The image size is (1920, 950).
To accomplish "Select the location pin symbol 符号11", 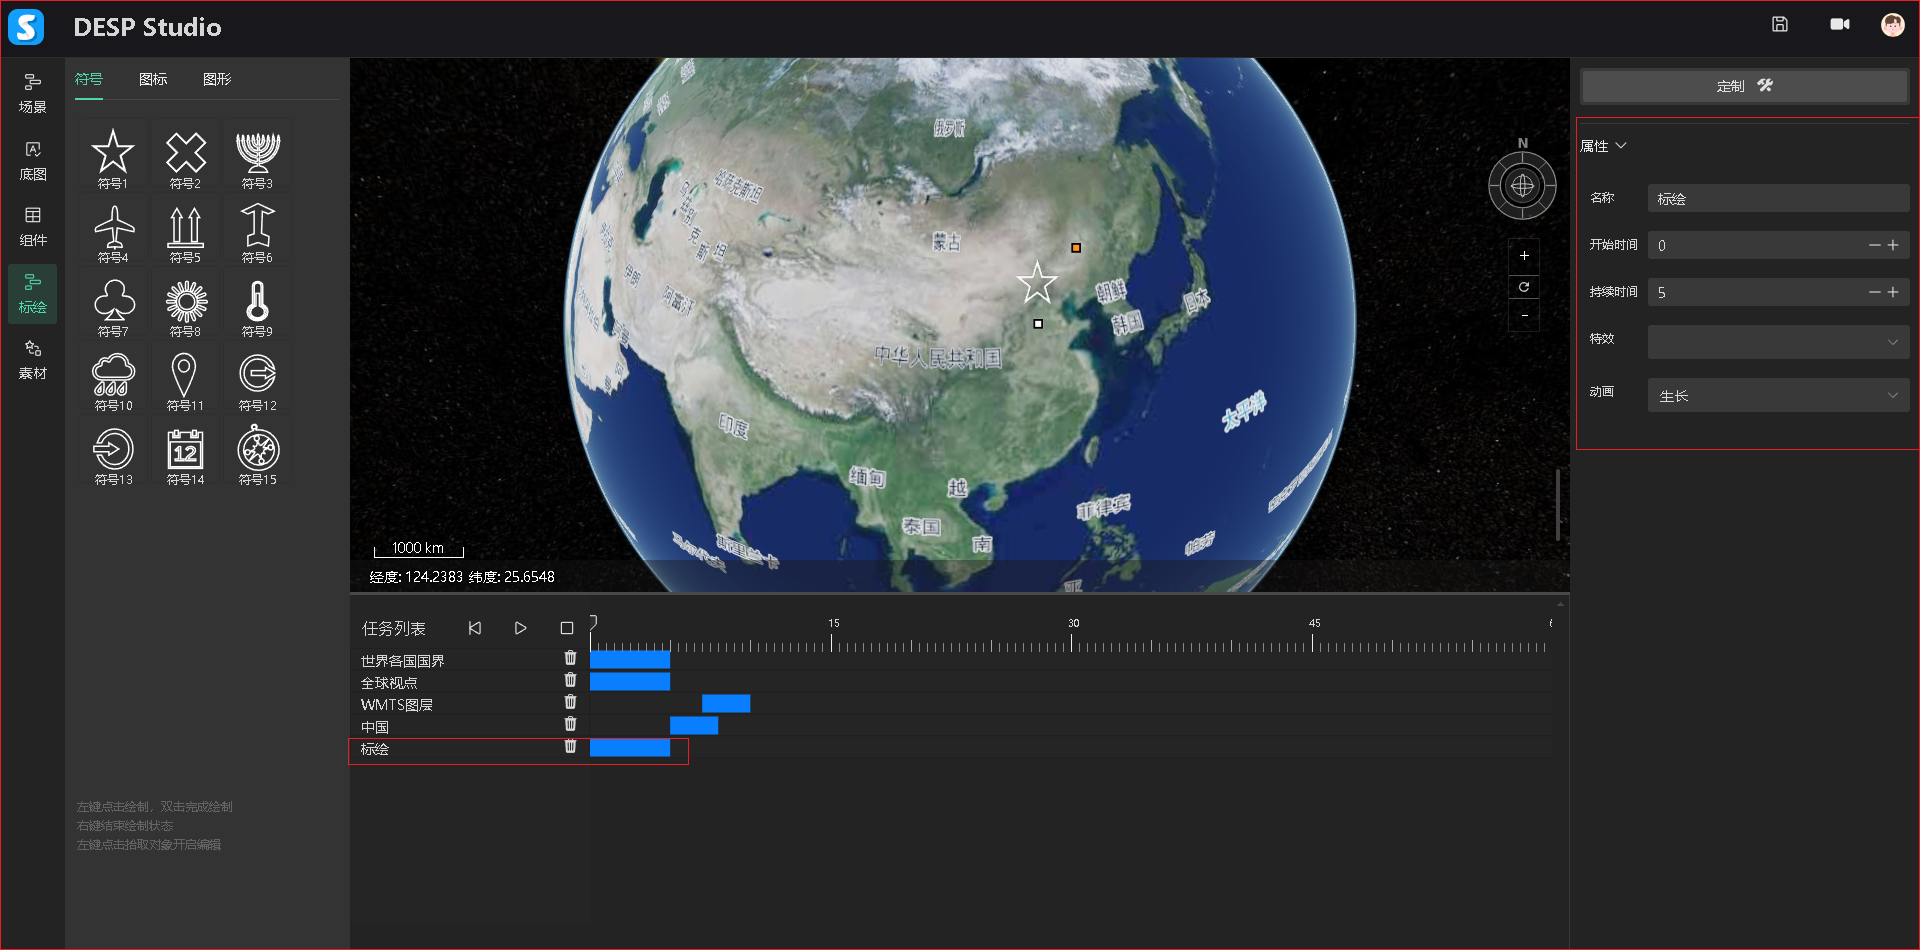I will pos(184,376).
